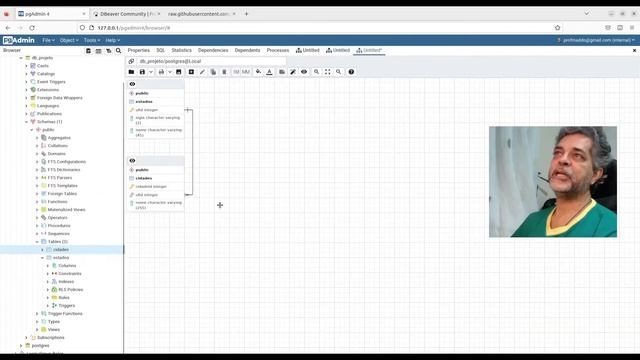
Task: Click the zoom magnifier right of fit icon
Action: click(338, 72)
